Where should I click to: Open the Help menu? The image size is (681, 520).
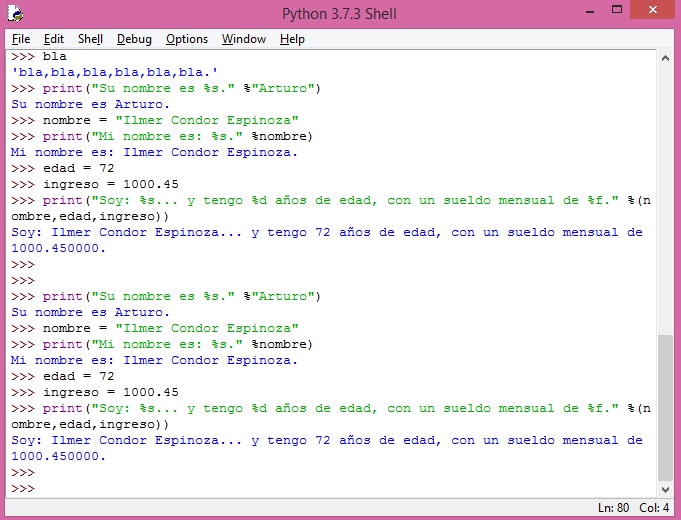pyautogui.click(x=292, y=39)
